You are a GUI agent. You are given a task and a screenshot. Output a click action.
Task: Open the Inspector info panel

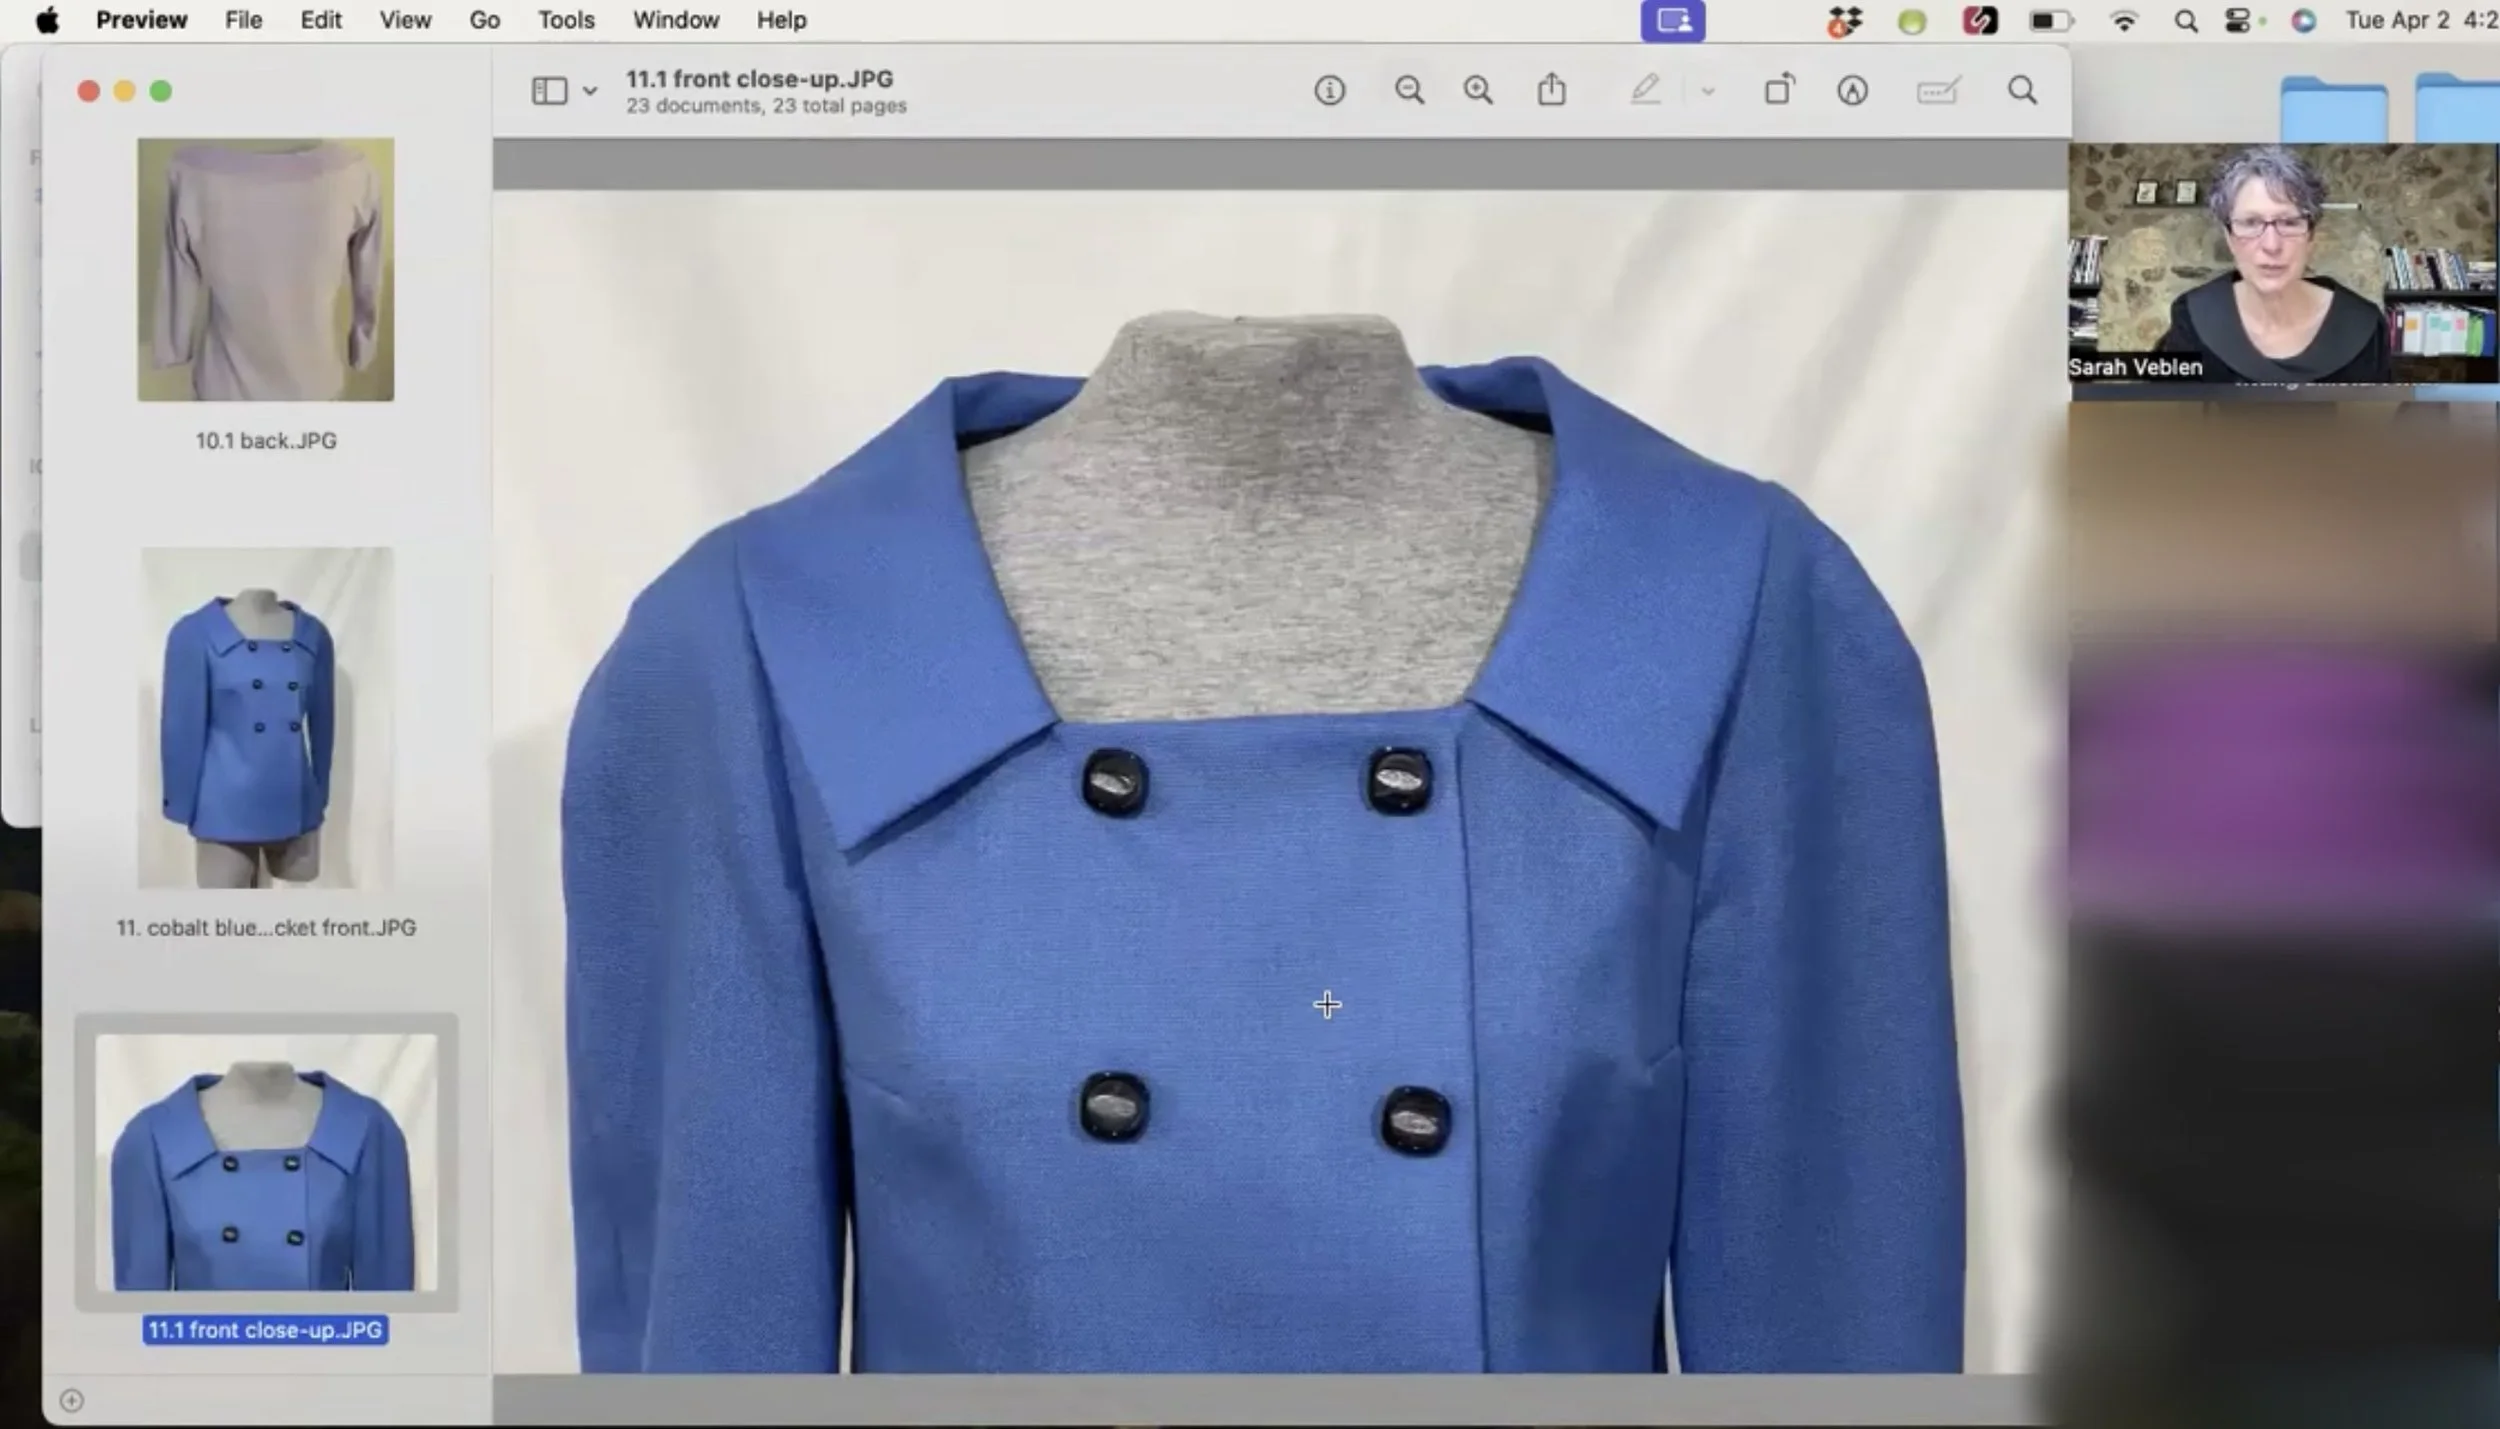coord(1329,91)
